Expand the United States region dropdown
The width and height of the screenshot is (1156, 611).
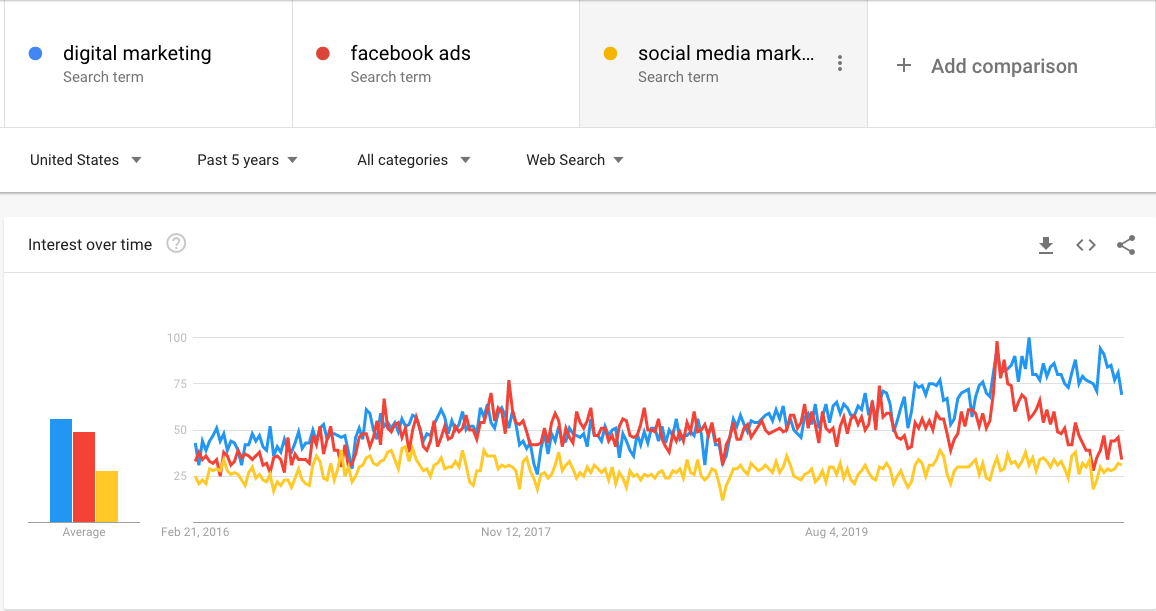pyautogui.click(x=86, y=160)
